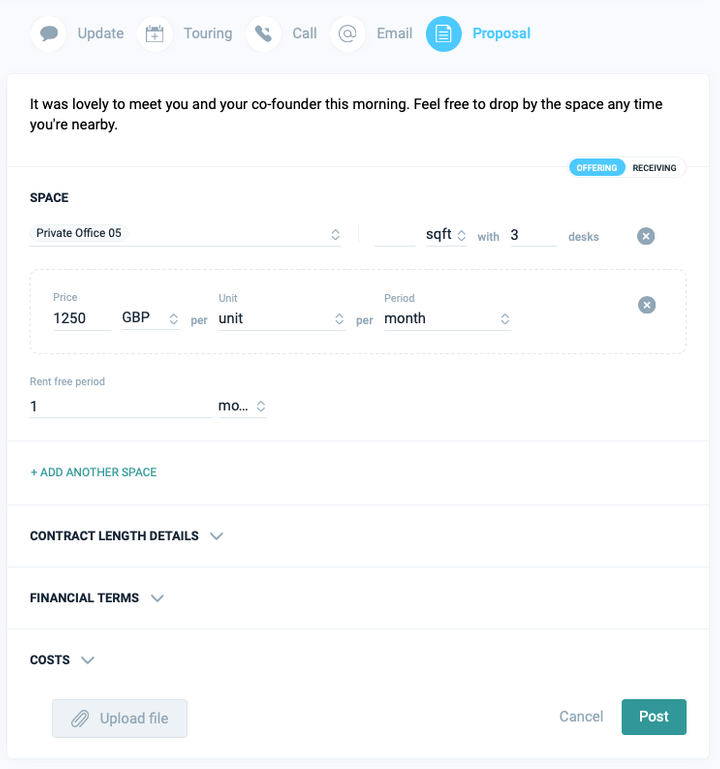
Task: Switch toggle to Receiving
Action: [654, 168]
